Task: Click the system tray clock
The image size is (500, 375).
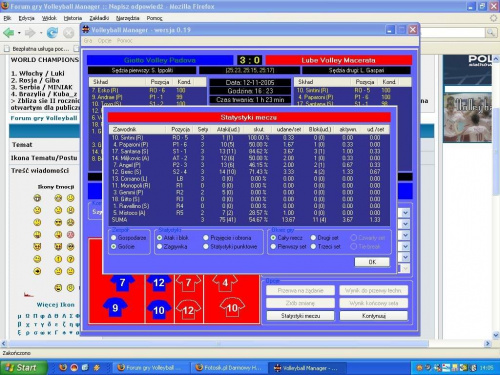Action: [486, 368]
